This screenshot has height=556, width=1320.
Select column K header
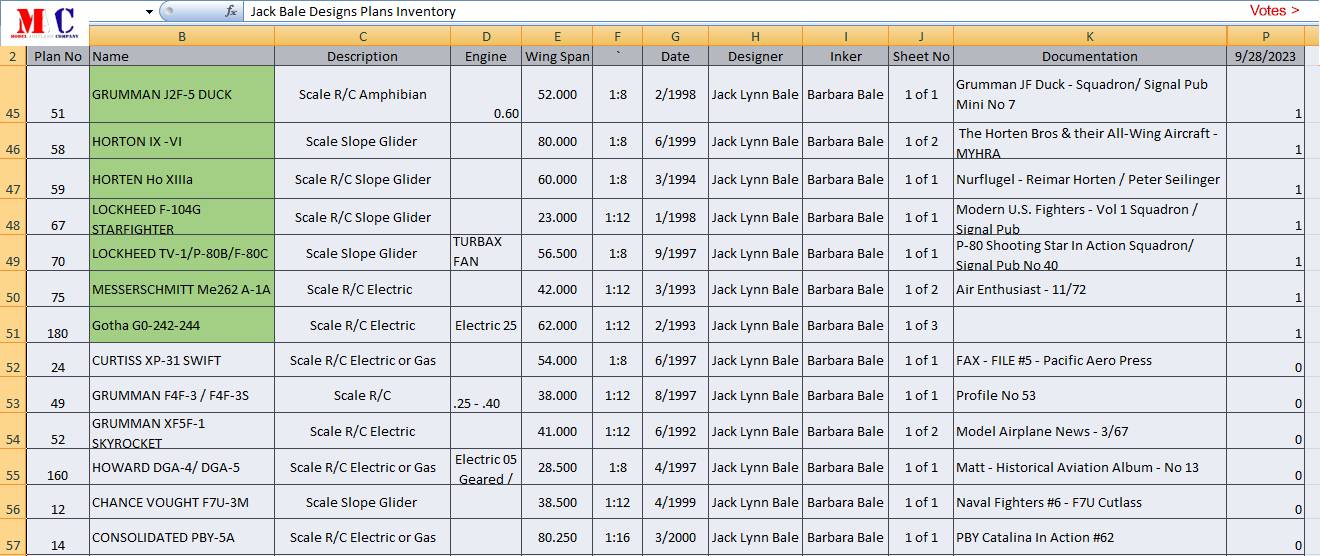tap(1090, 36)
